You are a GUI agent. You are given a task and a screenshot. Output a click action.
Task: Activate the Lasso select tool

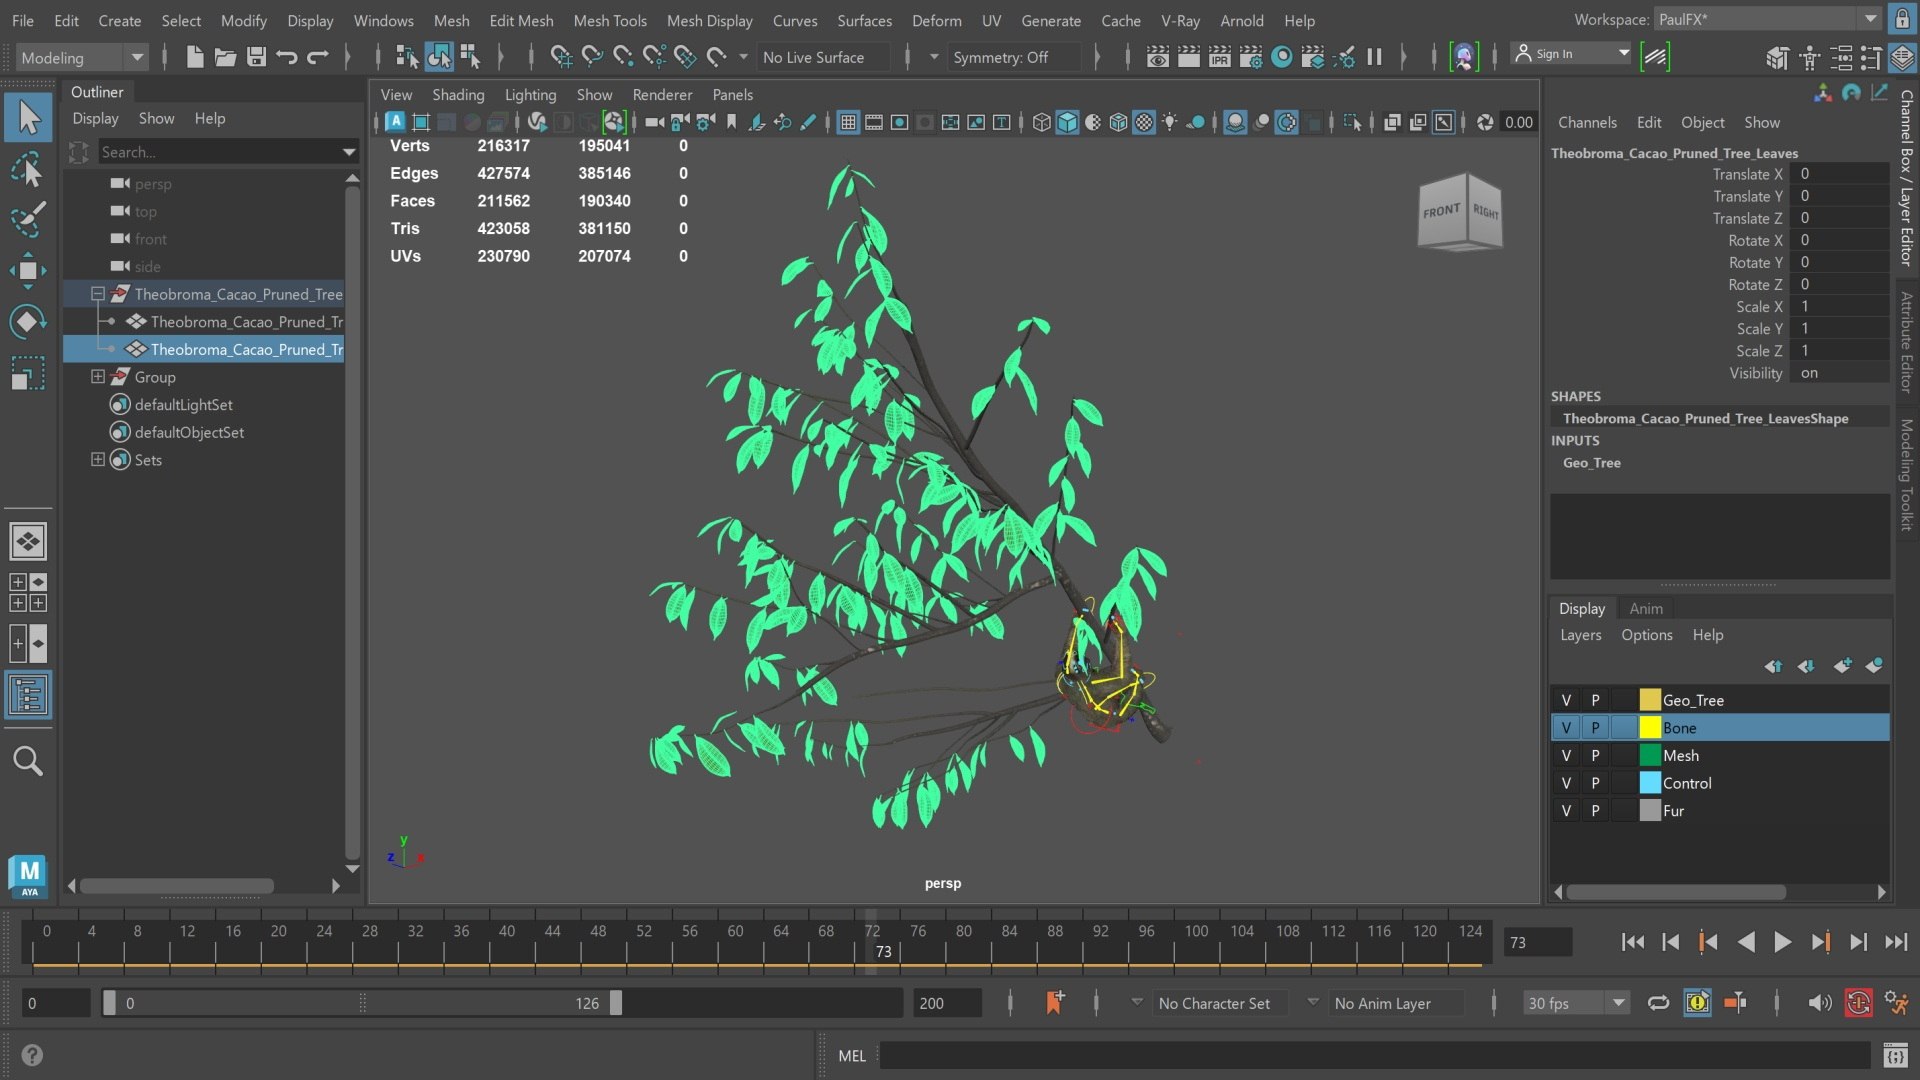28,170
